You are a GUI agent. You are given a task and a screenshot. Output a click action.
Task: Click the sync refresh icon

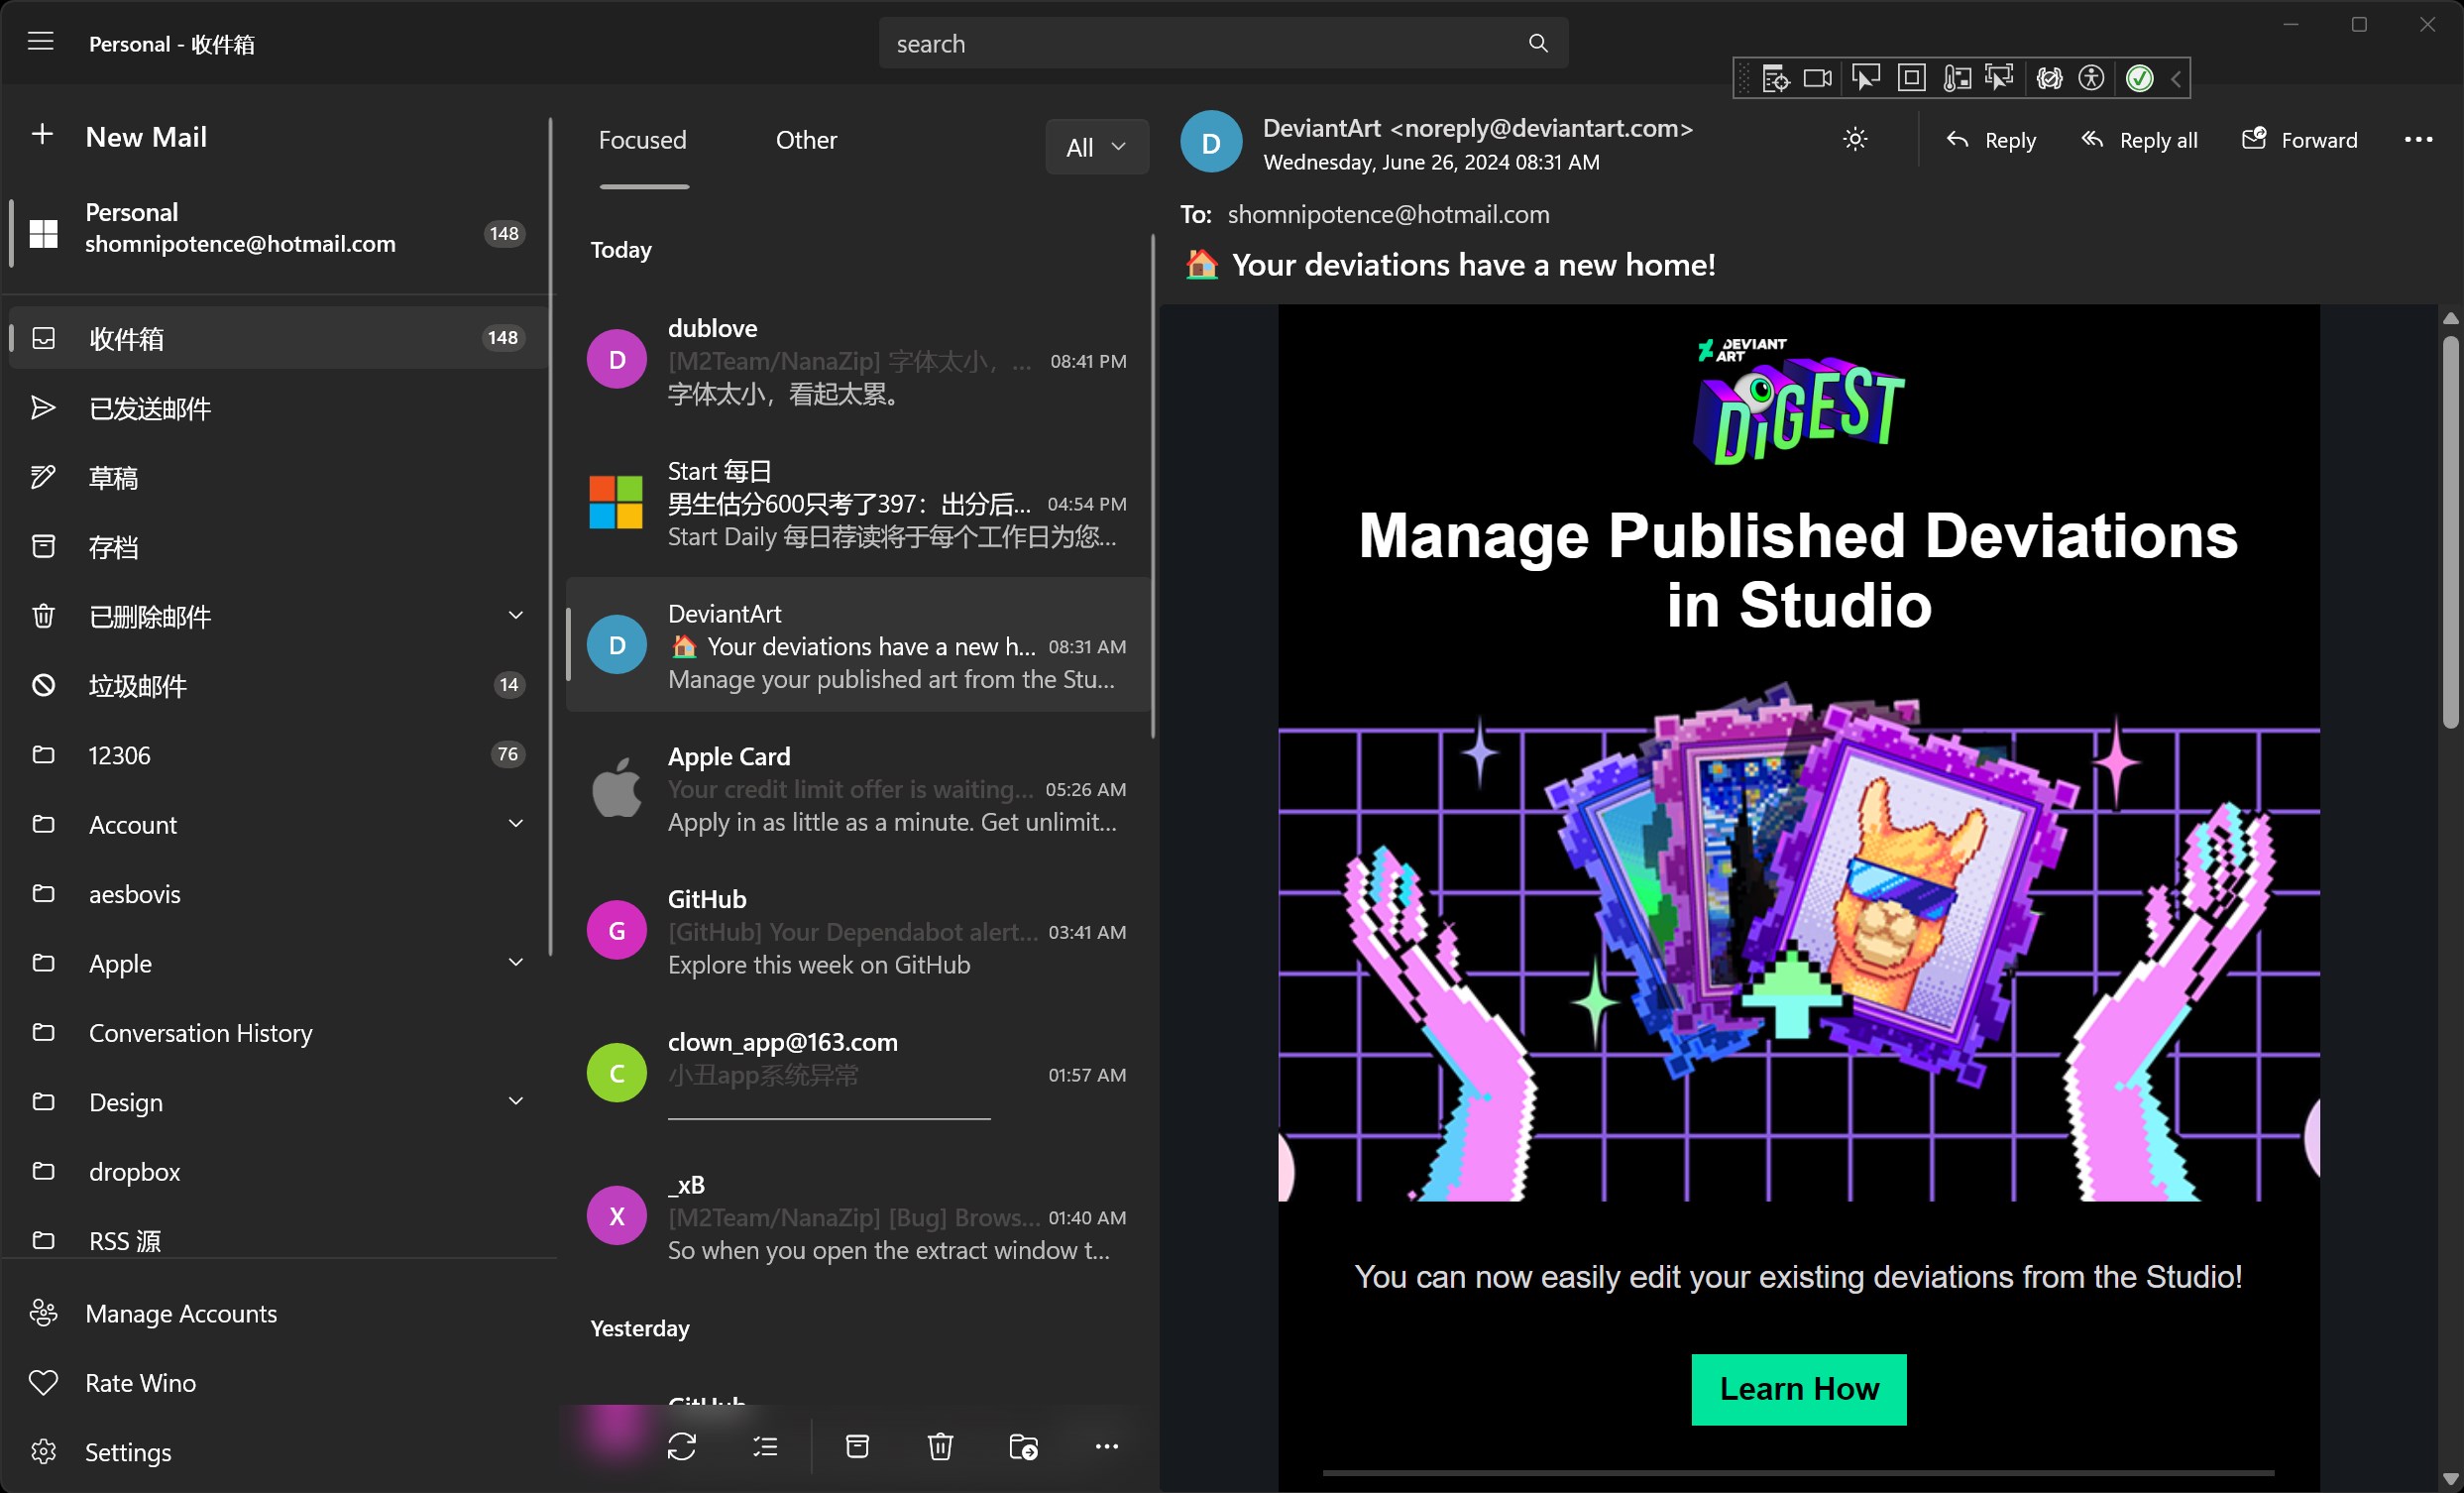click(682, 1446)
